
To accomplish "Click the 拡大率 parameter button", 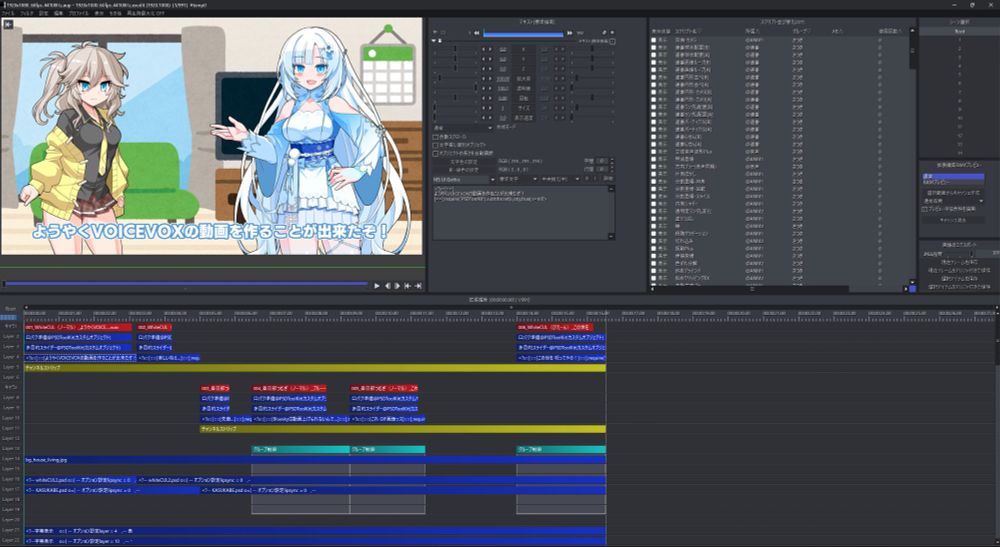I will 524,78.
